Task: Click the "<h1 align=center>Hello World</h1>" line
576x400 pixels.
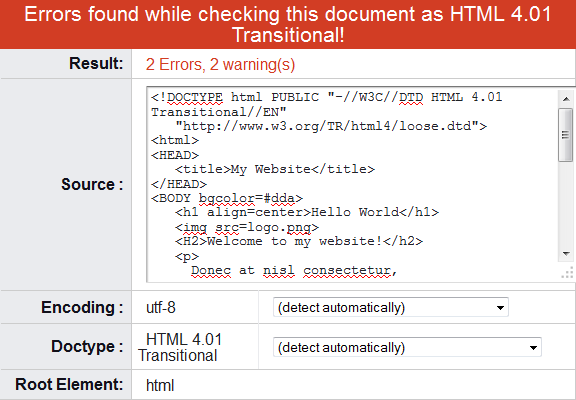Action: [x=307, y=212]
